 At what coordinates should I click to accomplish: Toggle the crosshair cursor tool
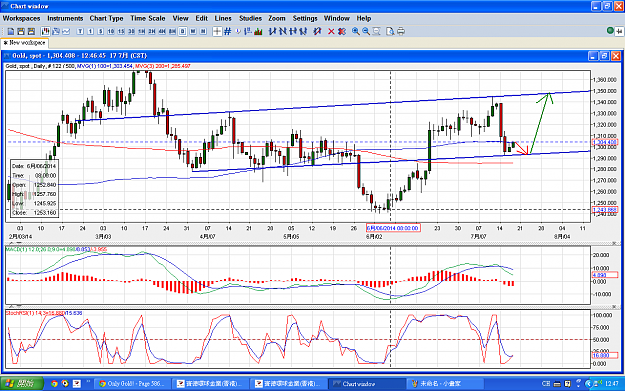tap(217, 31)
